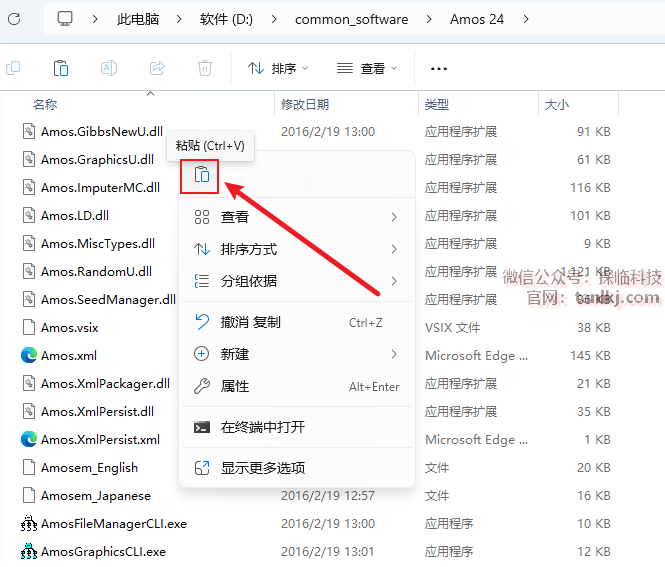This screenshot has width=665, height=567.
Task: Open 查看 submenu in context menu
Action: 296,217
